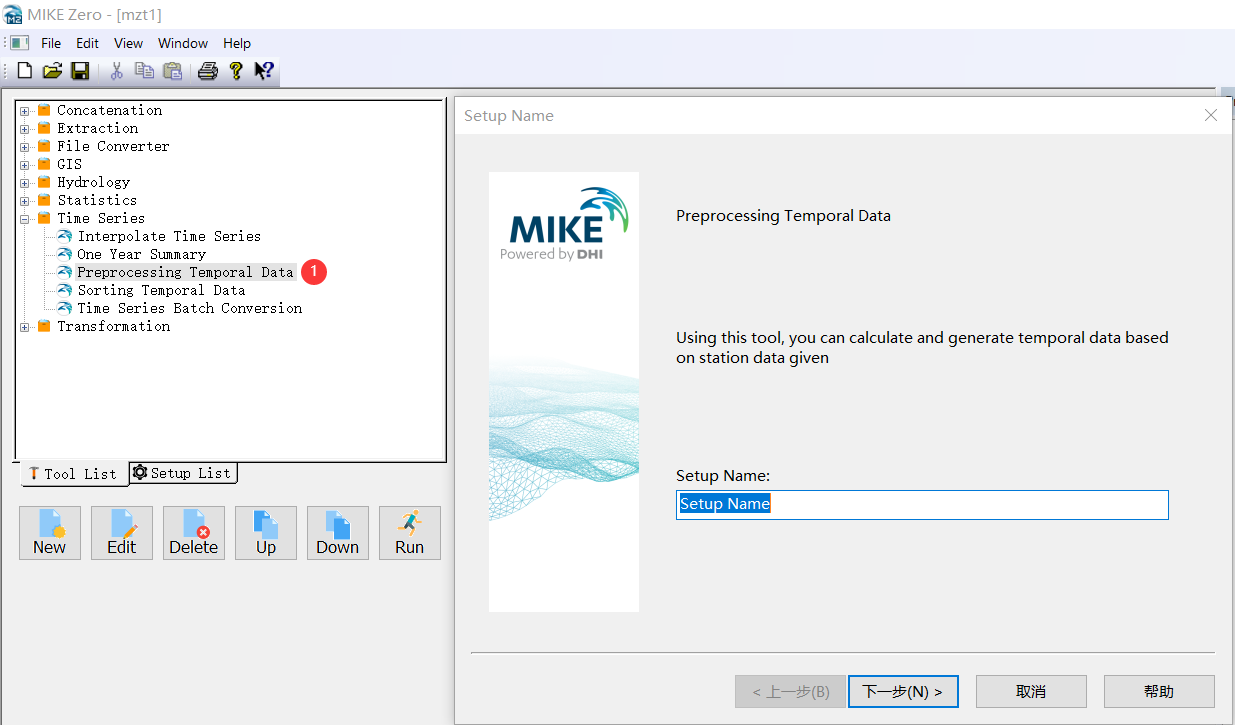Open a file using the toolbar folder icon

tap(51, 70)
